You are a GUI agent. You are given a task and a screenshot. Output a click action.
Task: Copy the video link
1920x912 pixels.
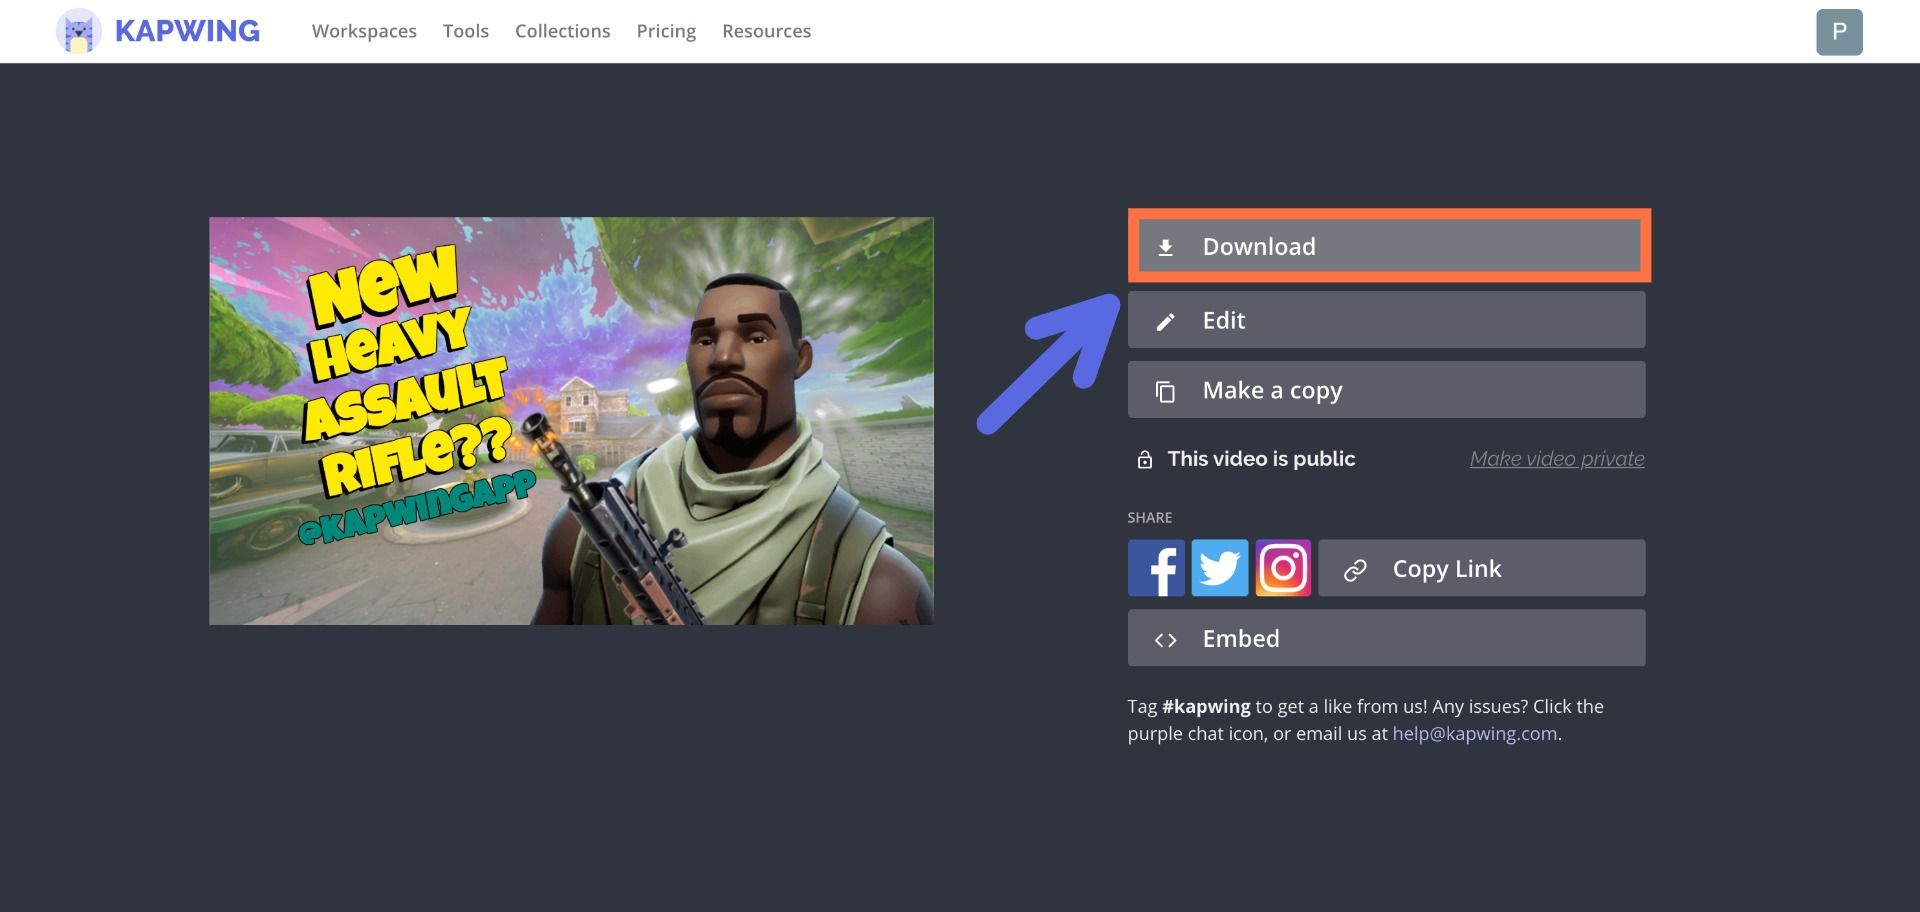pyautogui.click(x=1482, y=568)
